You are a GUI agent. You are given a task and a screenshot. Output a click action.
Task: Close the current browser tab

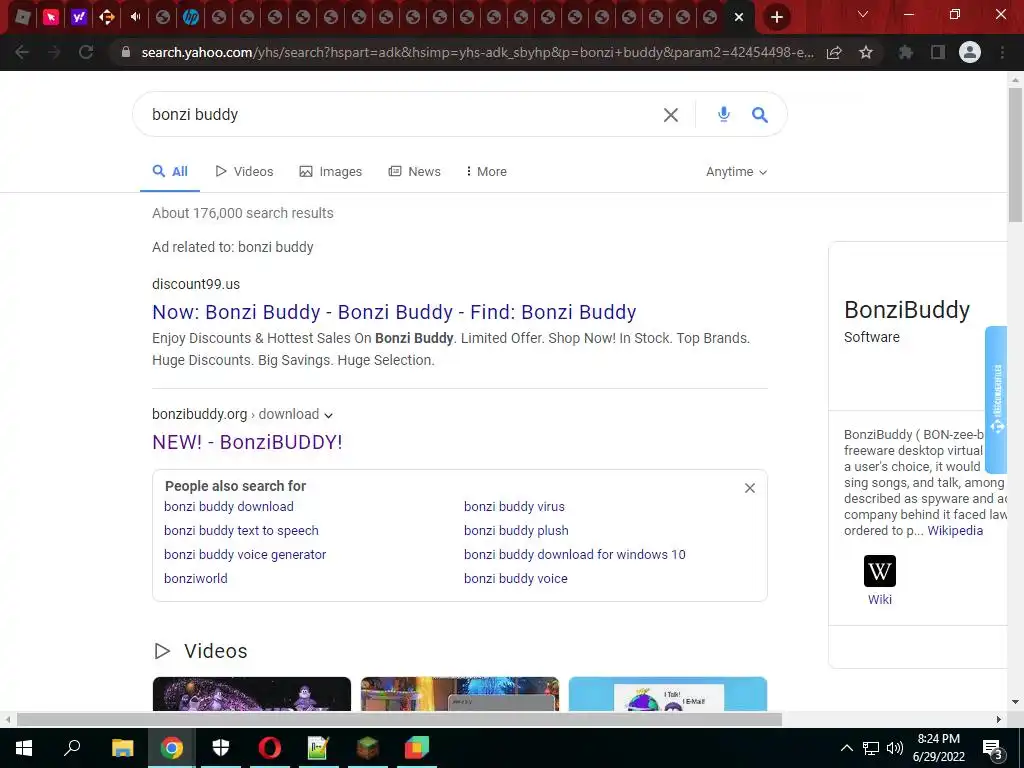(x=739, y=17)
